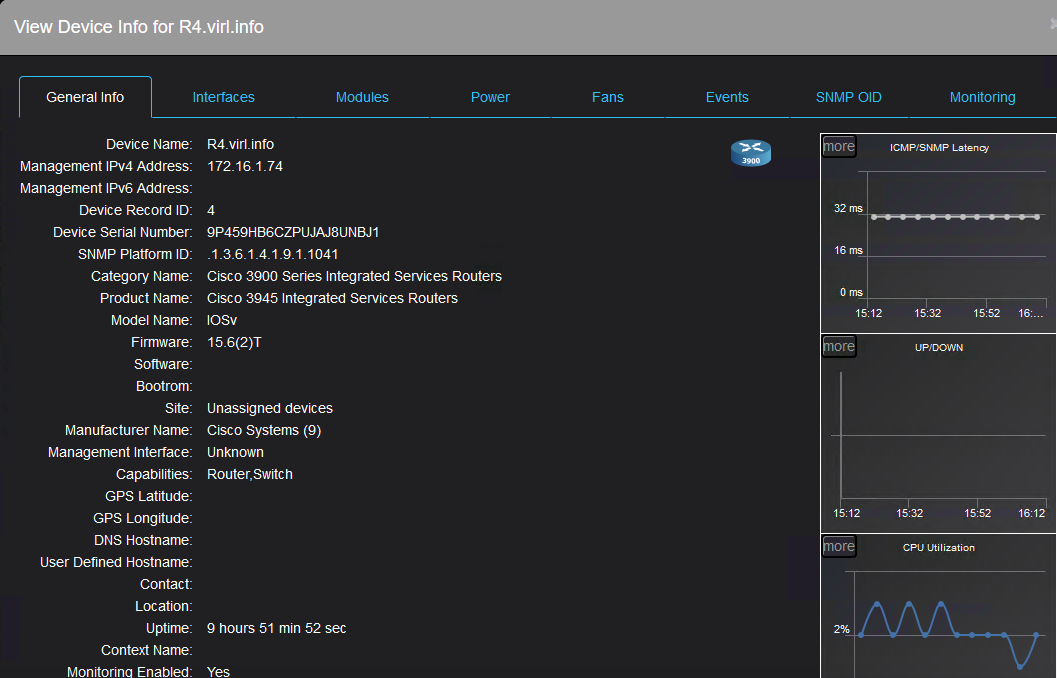Click the 'UP/DOWN' chart title

[938, 348]
